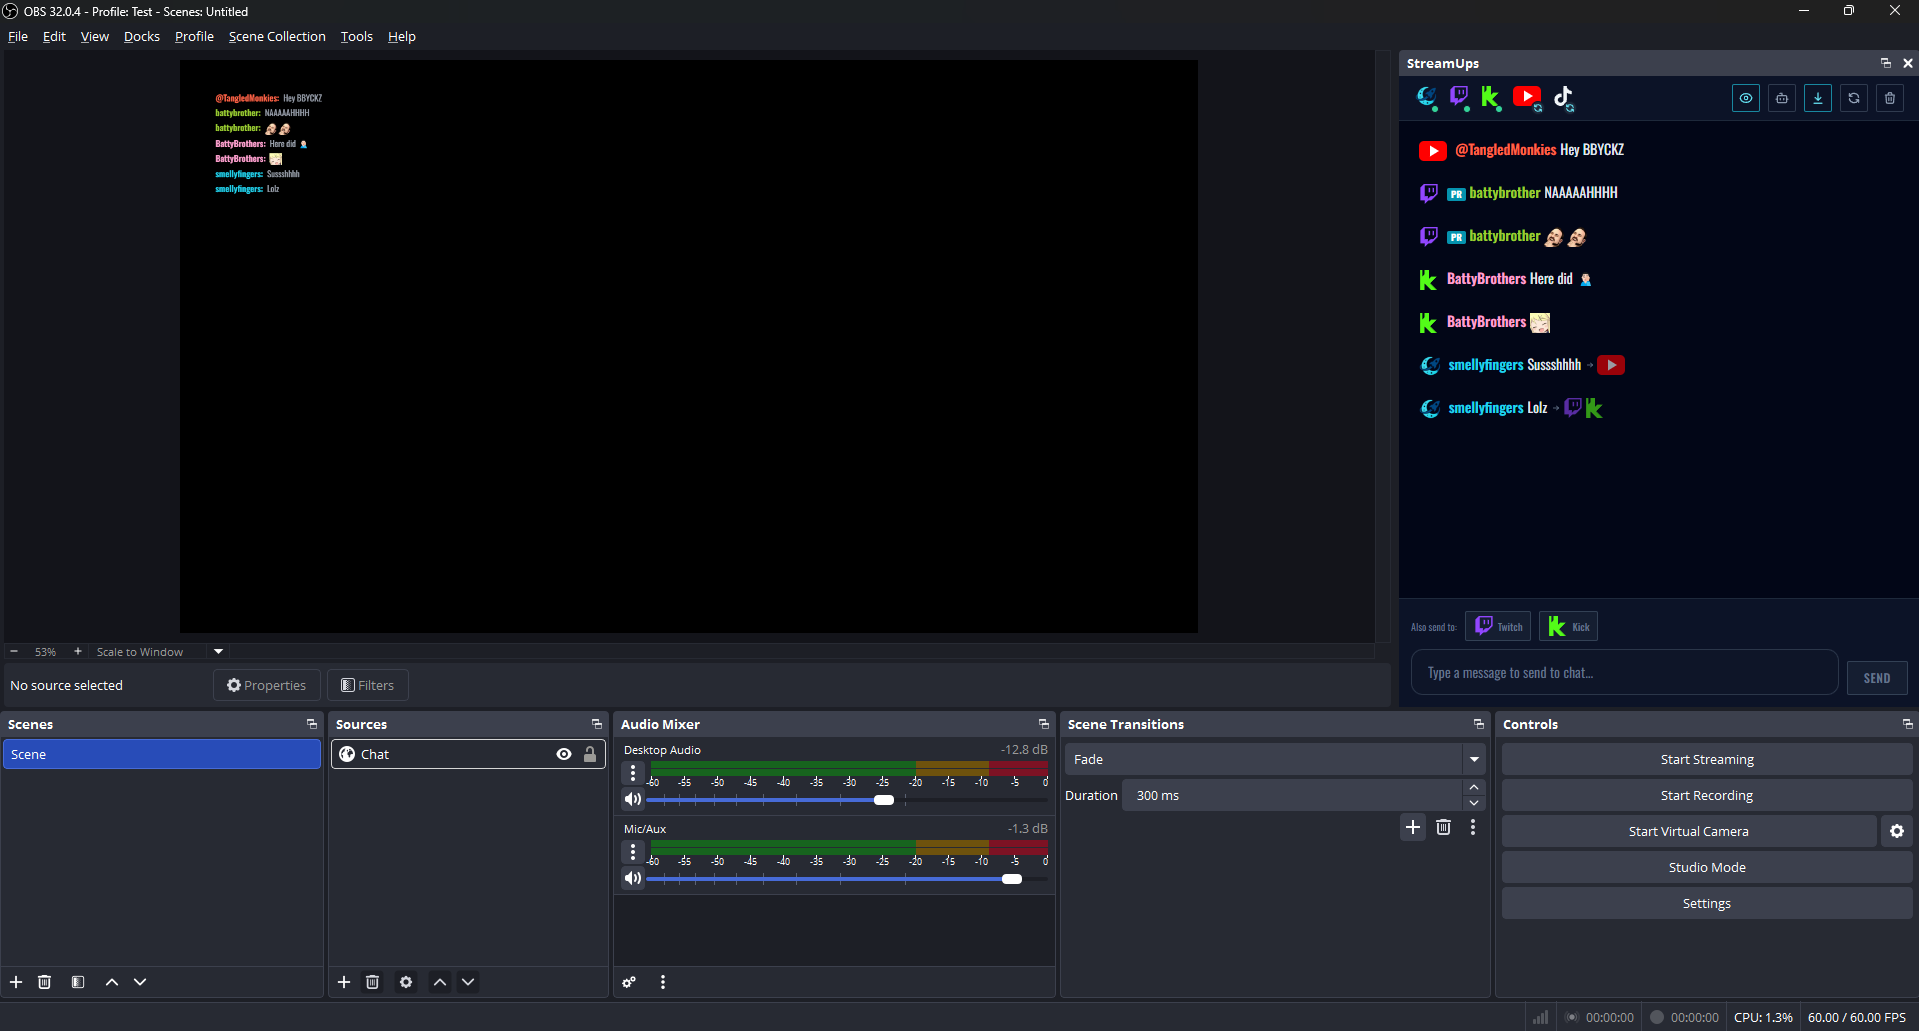Screen dimensions: 1919x1031
Task: Open the Edit menu
Action: (x=54, y=36)
